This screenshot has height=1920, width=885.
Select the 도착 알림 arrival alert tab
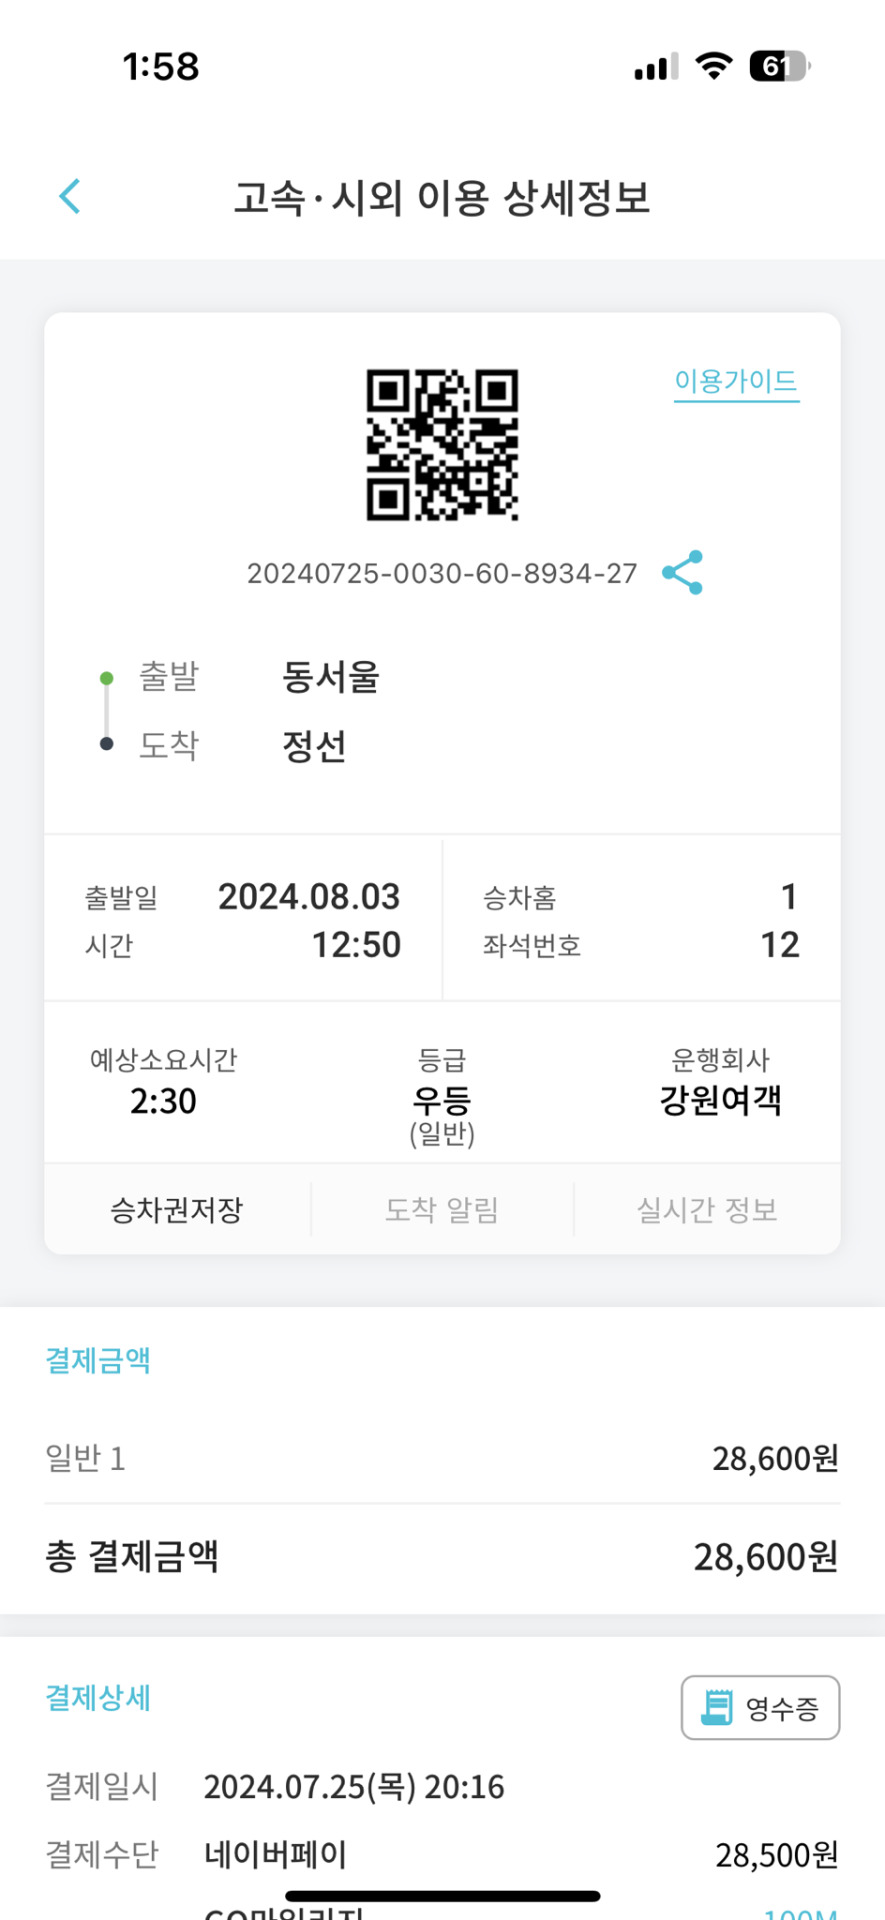pos(442,1210)
